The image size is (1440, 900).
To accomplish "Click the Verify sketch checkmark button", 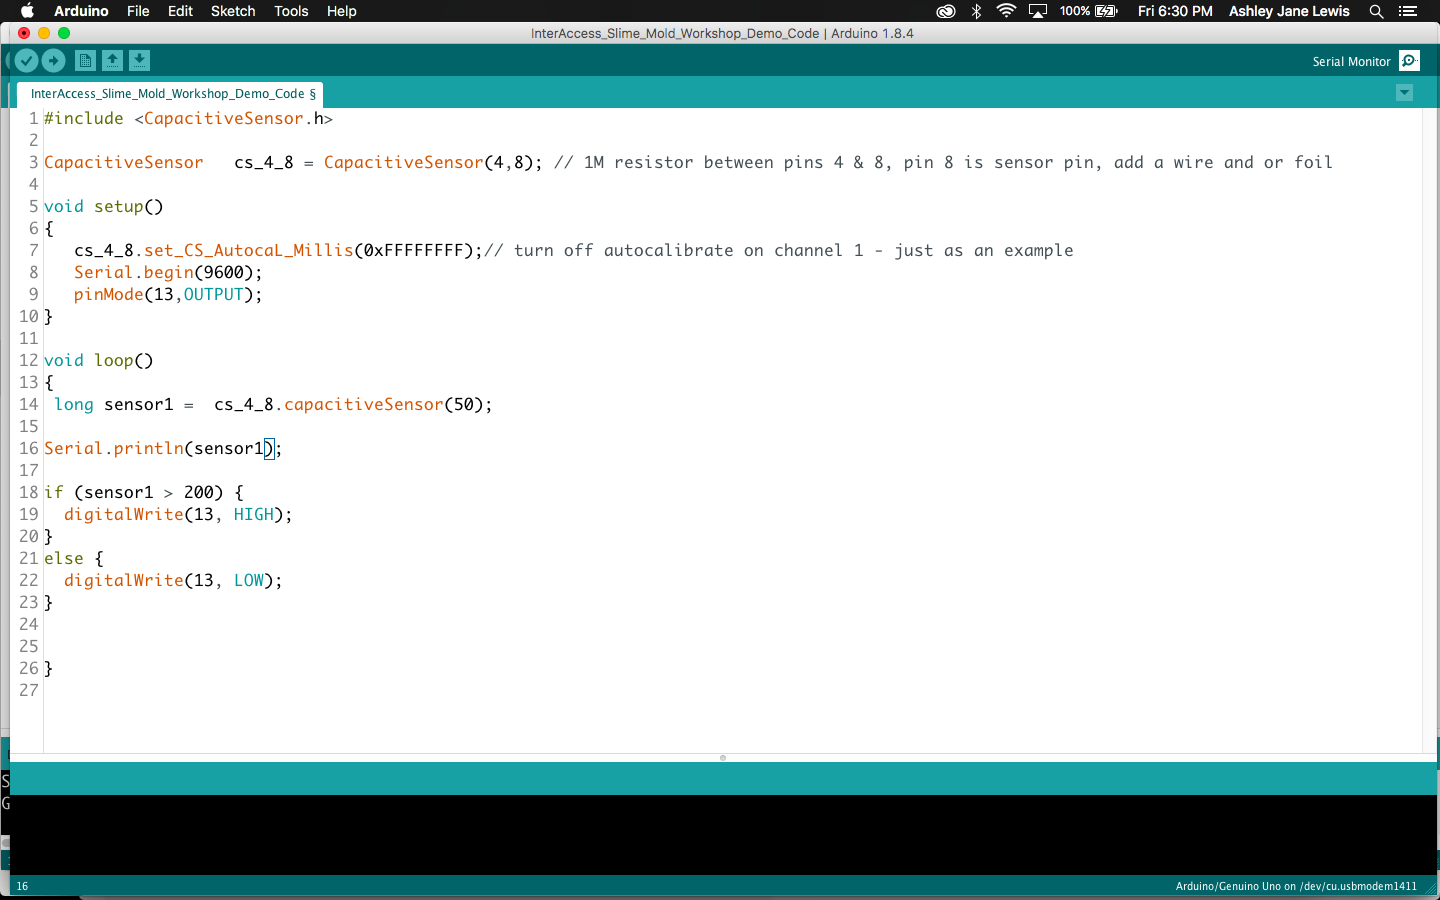I will click(x=27, y=61).
